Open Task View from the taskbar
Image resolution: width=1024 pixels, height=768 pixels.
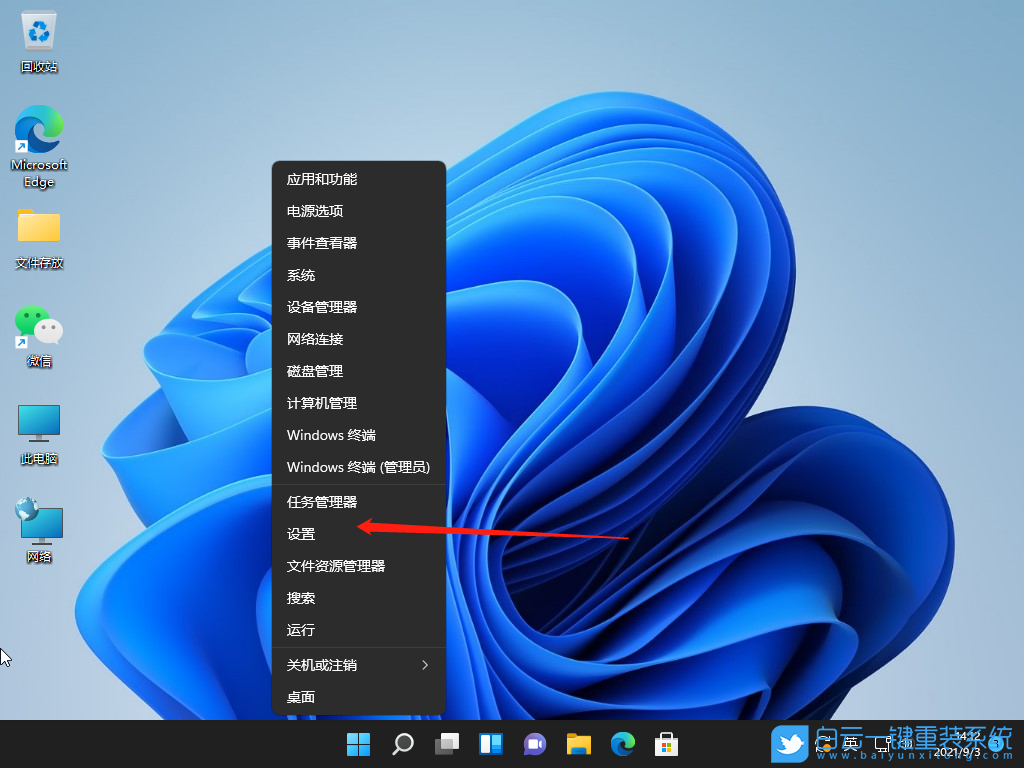446,744
